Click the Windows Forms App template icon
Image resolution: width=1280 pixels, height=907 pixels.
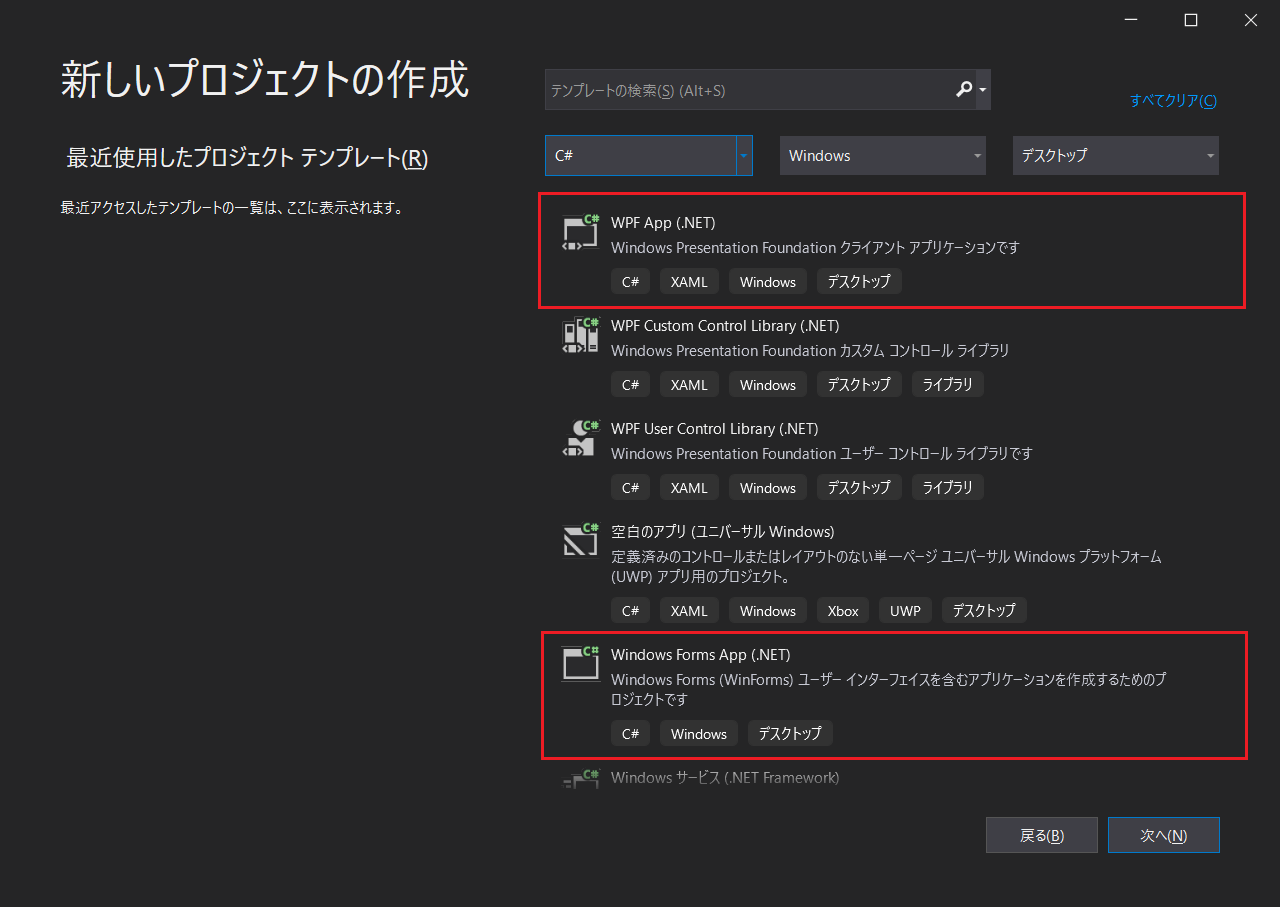click(580, 664)
